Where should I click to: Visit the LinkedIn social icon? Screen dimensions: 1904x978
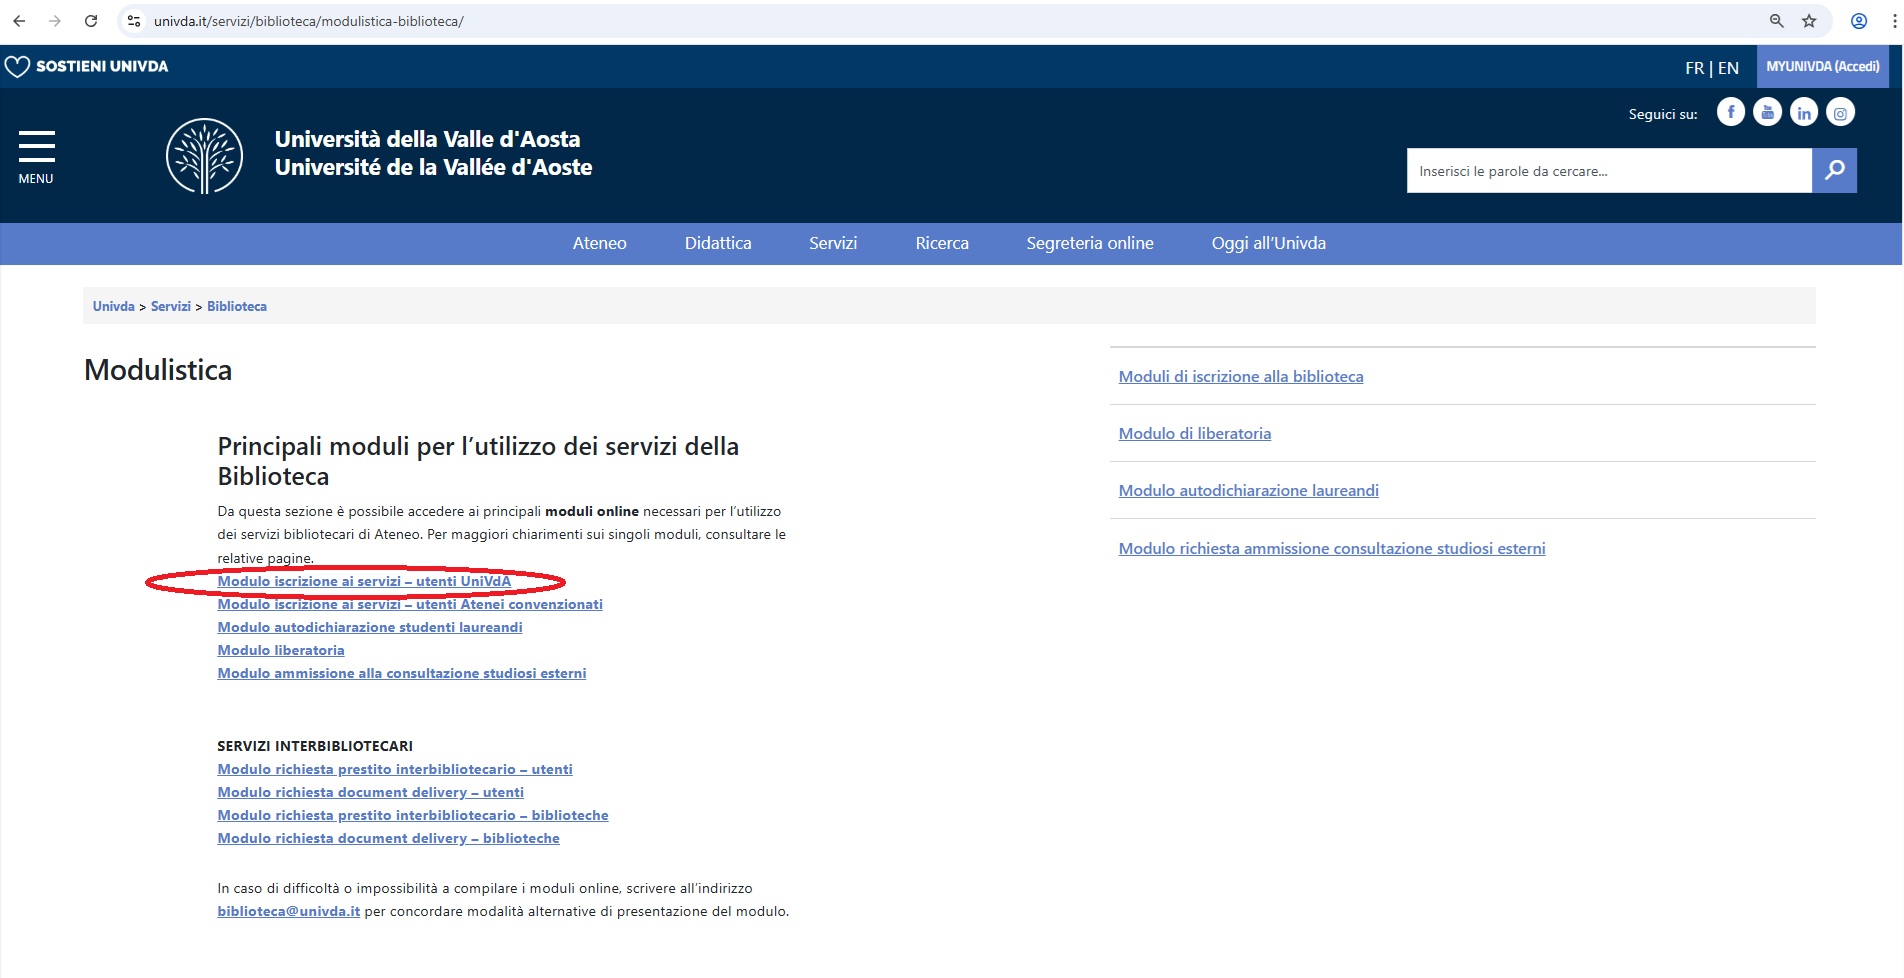1803,112
